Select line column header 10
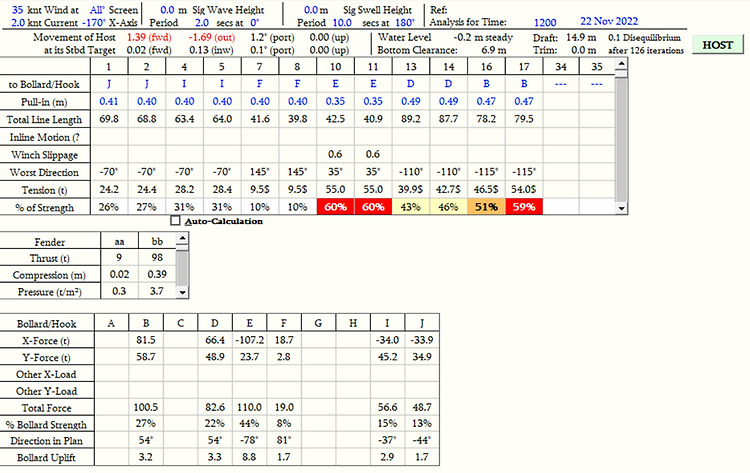Viewport: 750px width, 473px height. [335, 67]
